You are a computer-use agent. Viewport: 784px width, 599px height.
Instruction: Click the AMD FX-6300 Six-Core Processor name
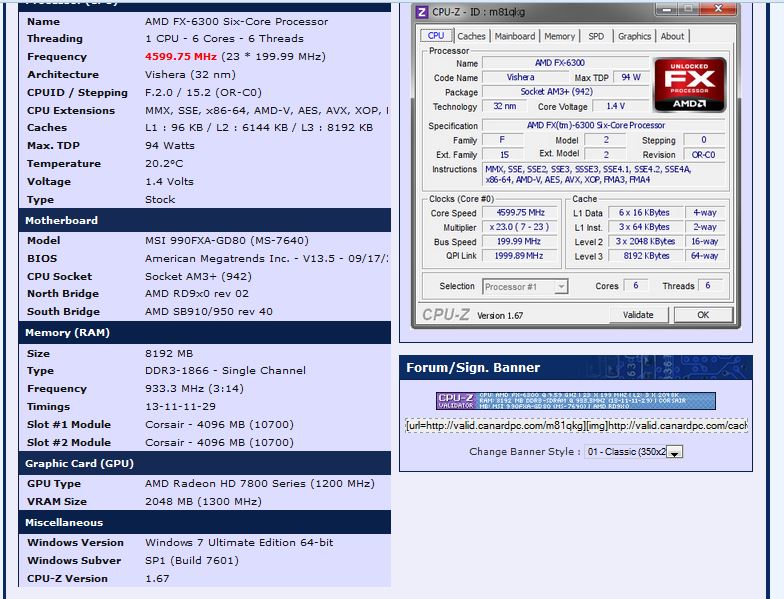point(236,22)
